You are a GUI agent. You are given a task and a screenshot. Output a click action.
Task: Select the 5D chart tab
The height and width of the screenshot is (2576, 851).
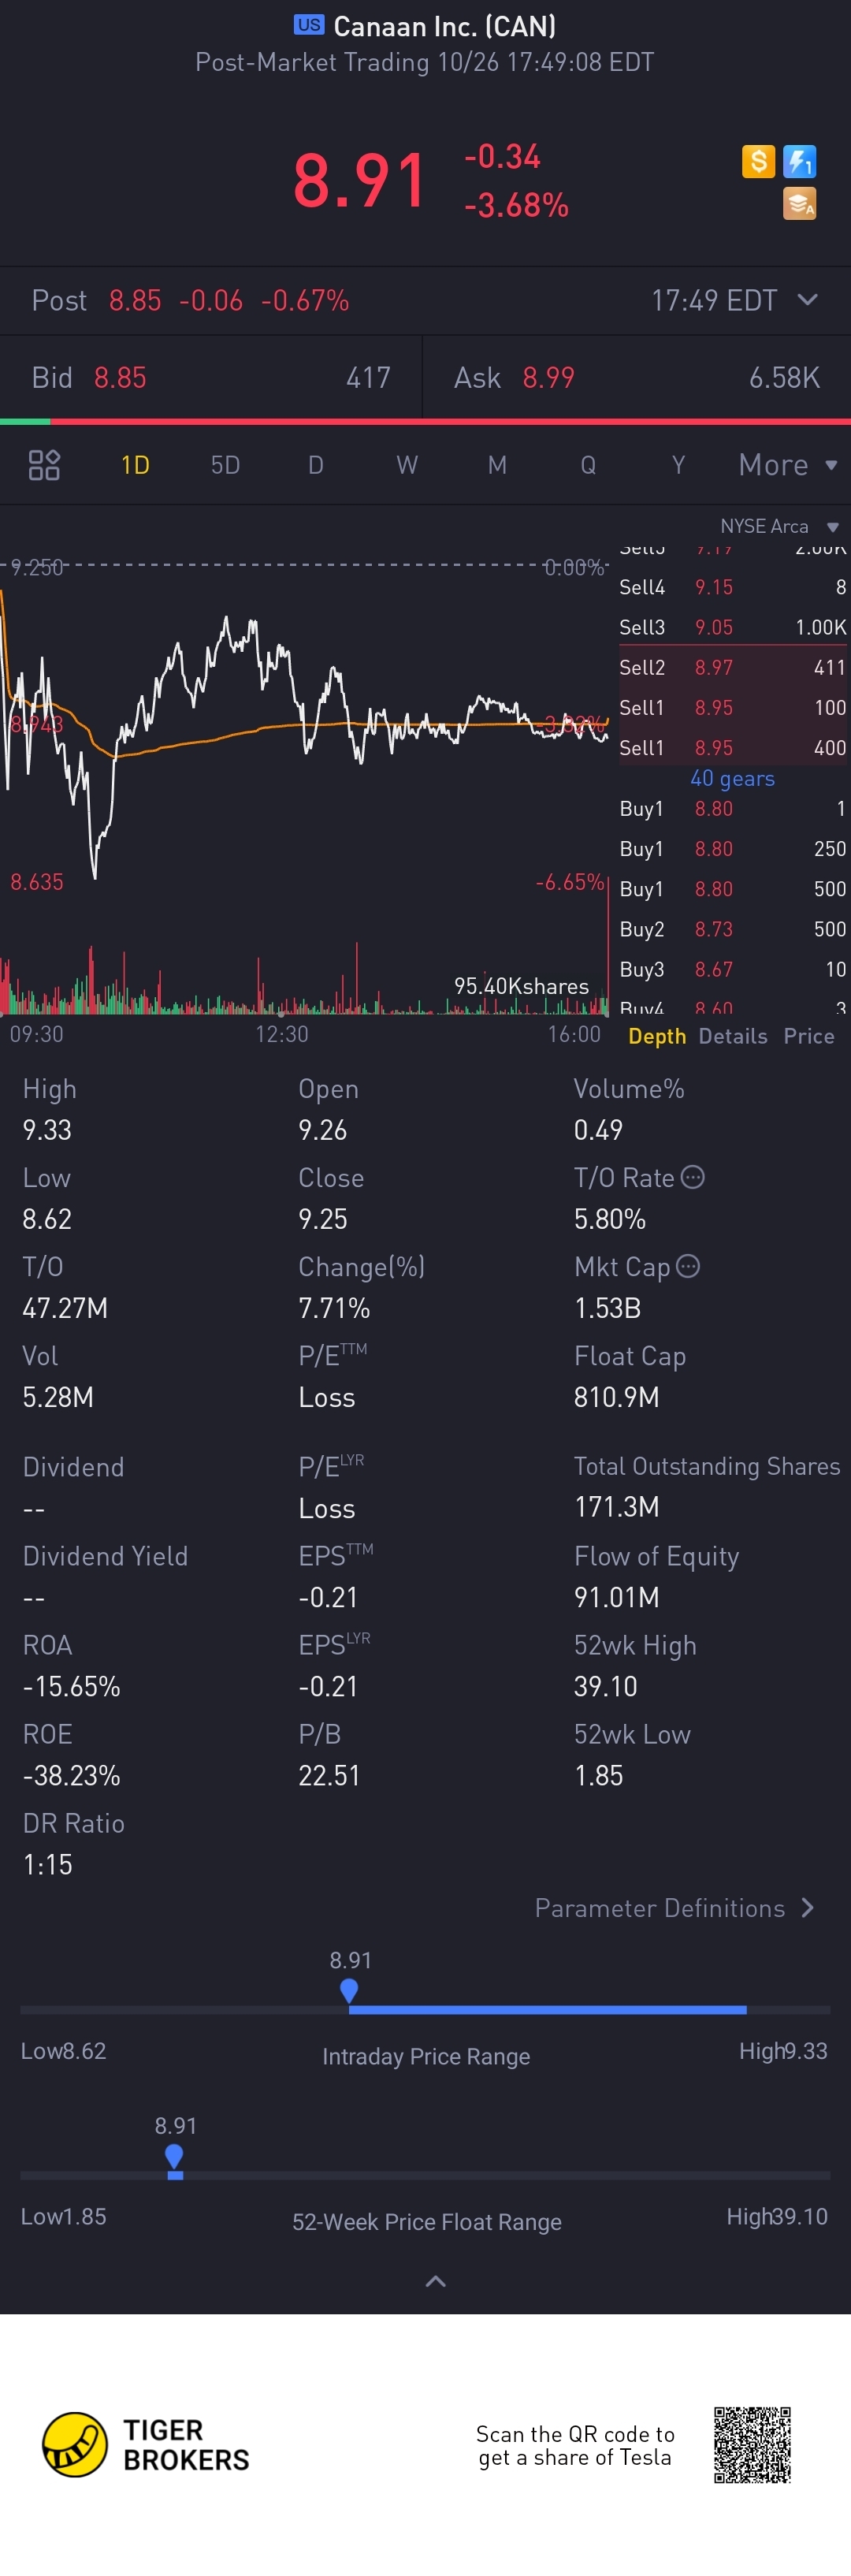coord(225,465)
